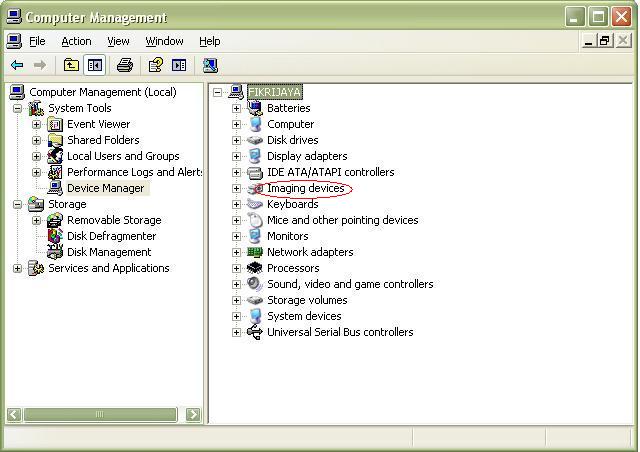This screenshot has width=640, height=452.
Task: Click the Local Users and Groups icon
Action: (x=55, y=156)
